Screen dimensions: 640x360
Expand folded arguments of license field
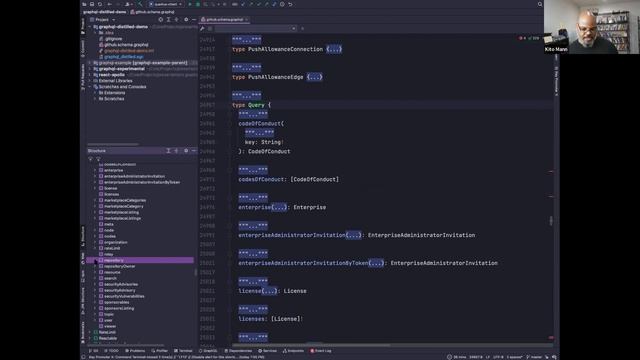pyautogui.click(x=269, y=291)
